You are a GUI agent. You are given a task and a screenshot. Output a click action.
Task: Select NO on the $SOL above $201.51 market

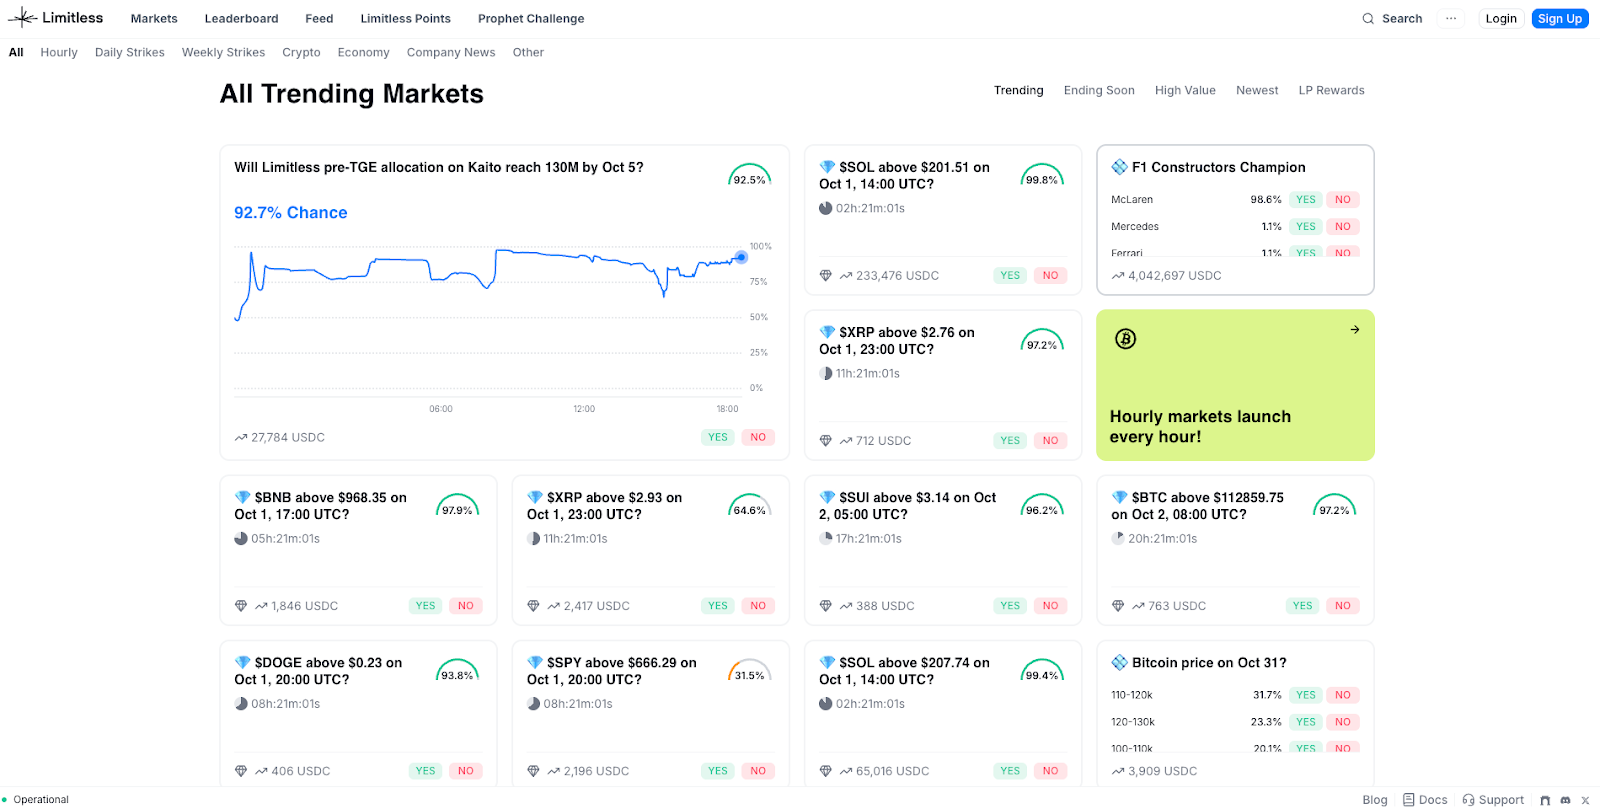click(1050, 276)
